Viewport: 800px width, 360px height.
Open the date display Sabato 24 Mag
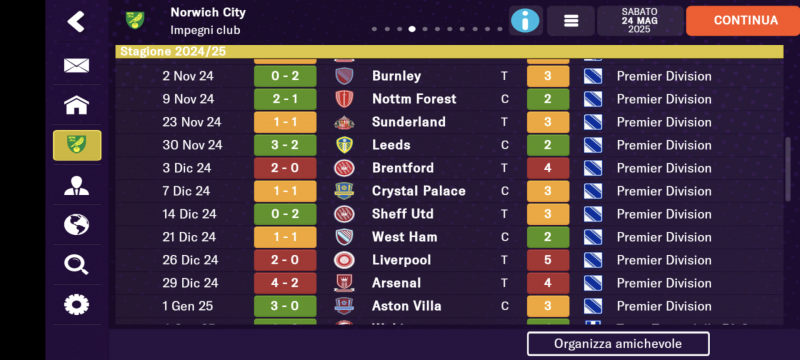click(639, 21)
